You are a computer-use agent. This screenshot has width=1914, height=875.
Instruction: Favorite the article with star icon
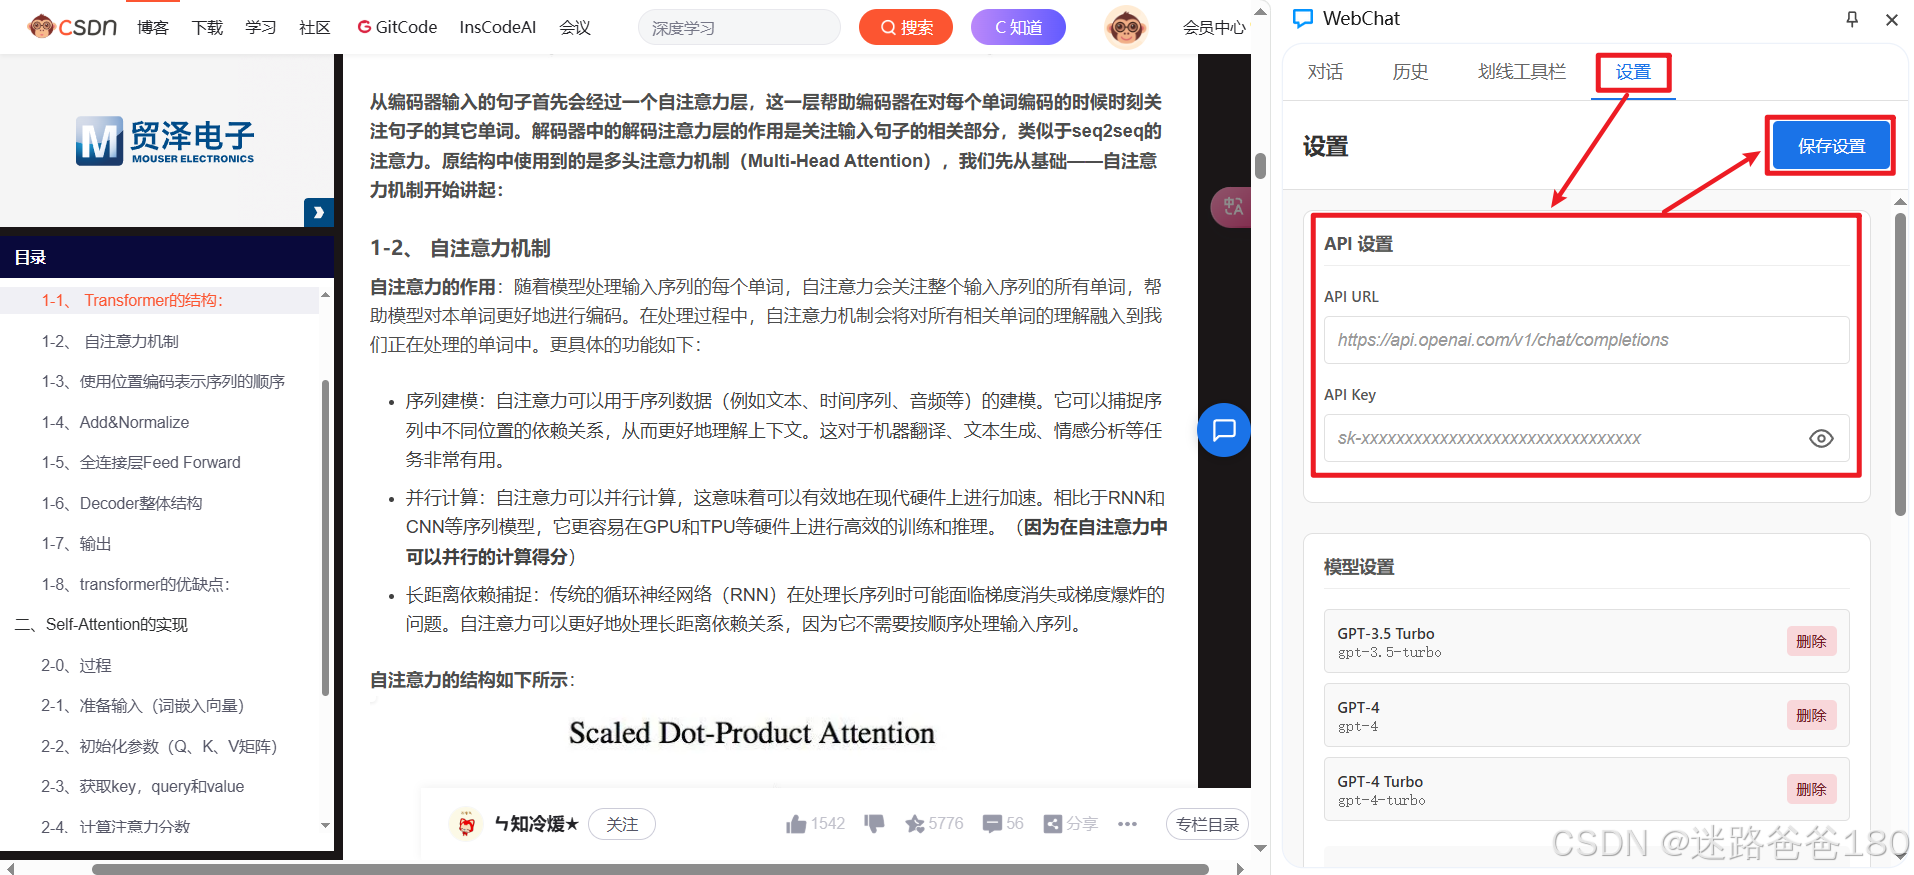(914, 824)
